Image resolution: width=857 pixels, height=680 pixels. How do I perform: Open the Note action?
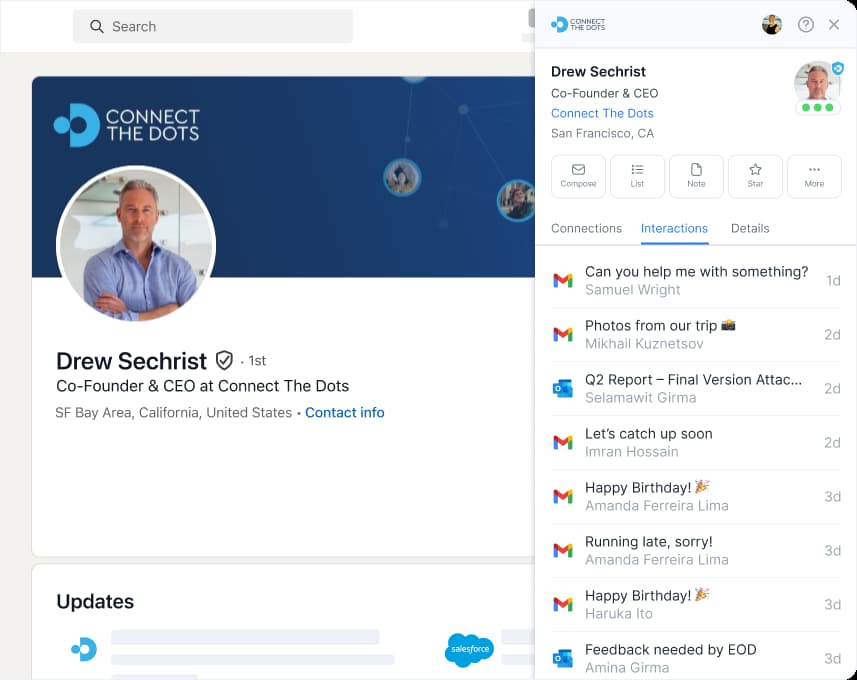[696, 176]
